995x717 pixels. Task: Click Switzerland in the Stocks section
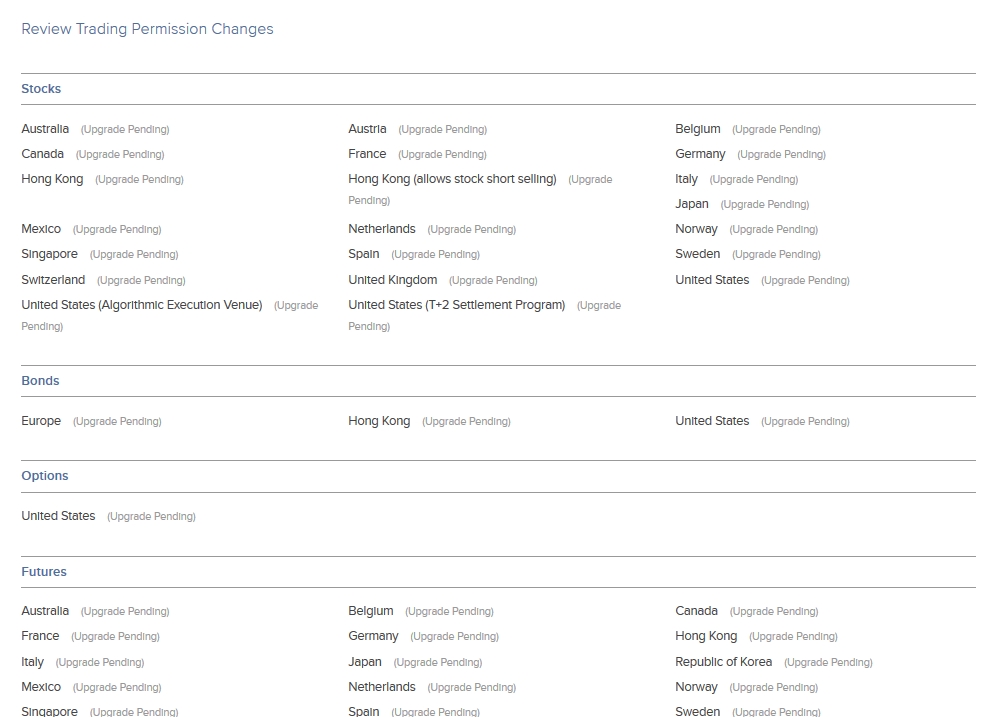click(53, 280)
